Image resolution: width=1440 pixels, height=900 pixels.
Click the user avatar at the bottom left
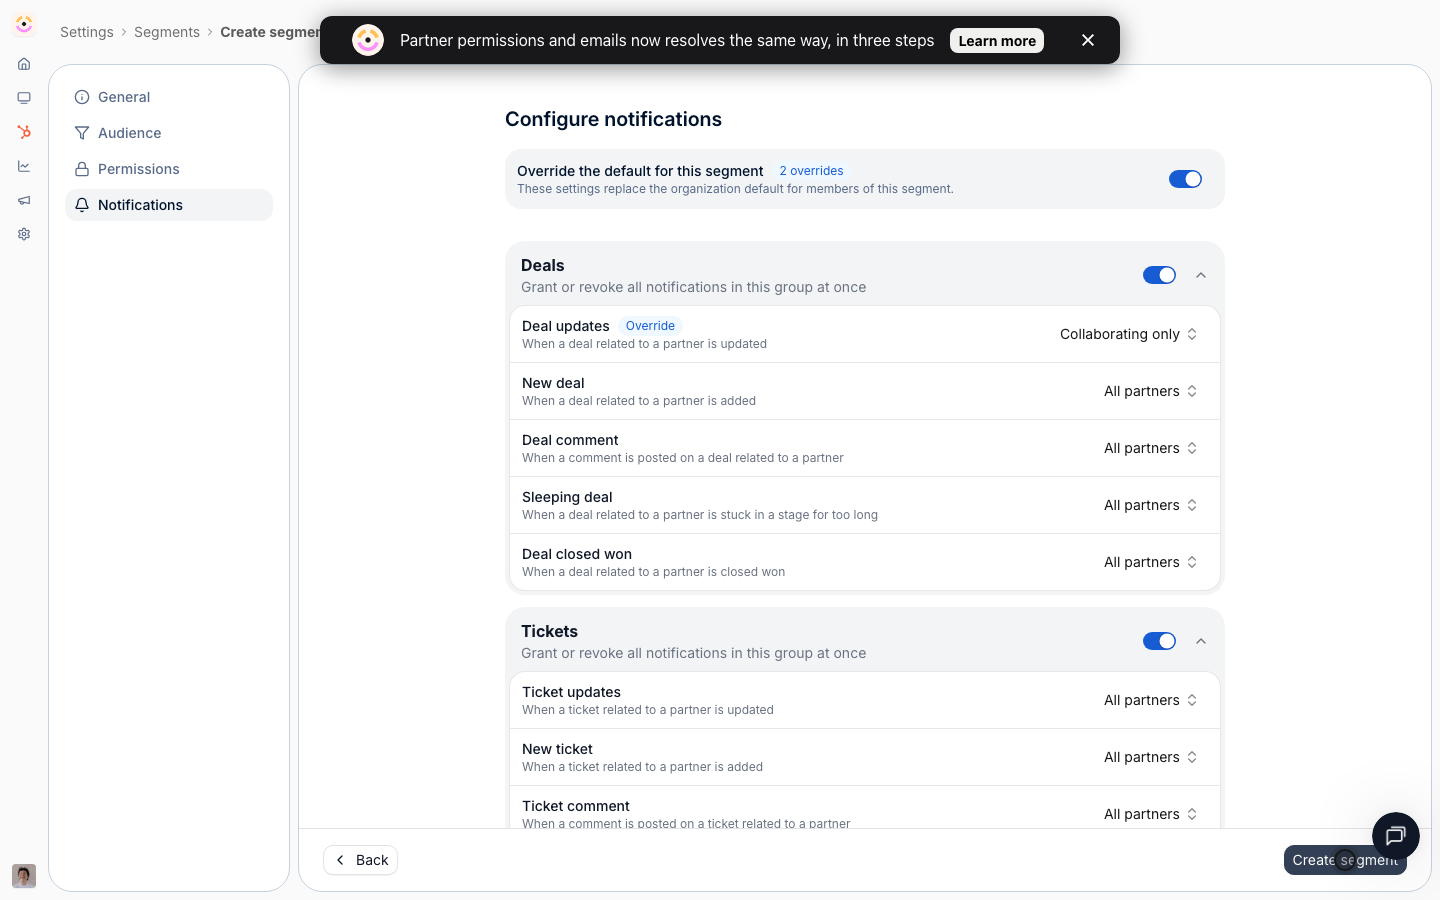(24, 876)
